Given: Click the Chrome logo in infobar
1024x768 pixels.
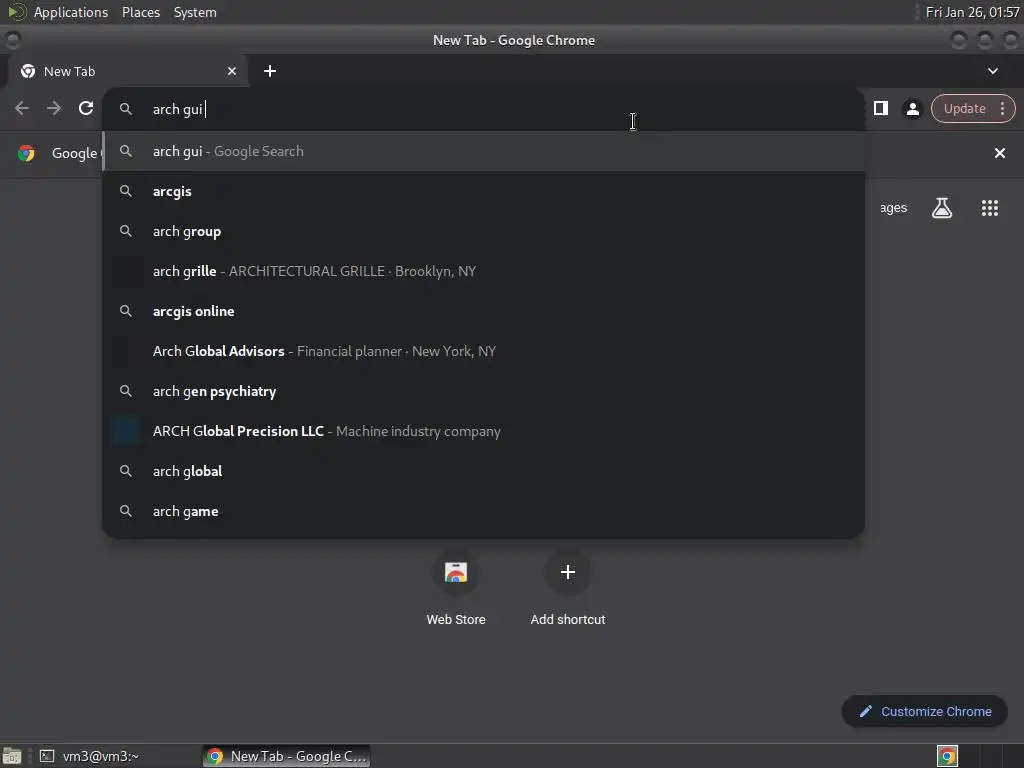Looking at the screenshot, I should 26,153.
